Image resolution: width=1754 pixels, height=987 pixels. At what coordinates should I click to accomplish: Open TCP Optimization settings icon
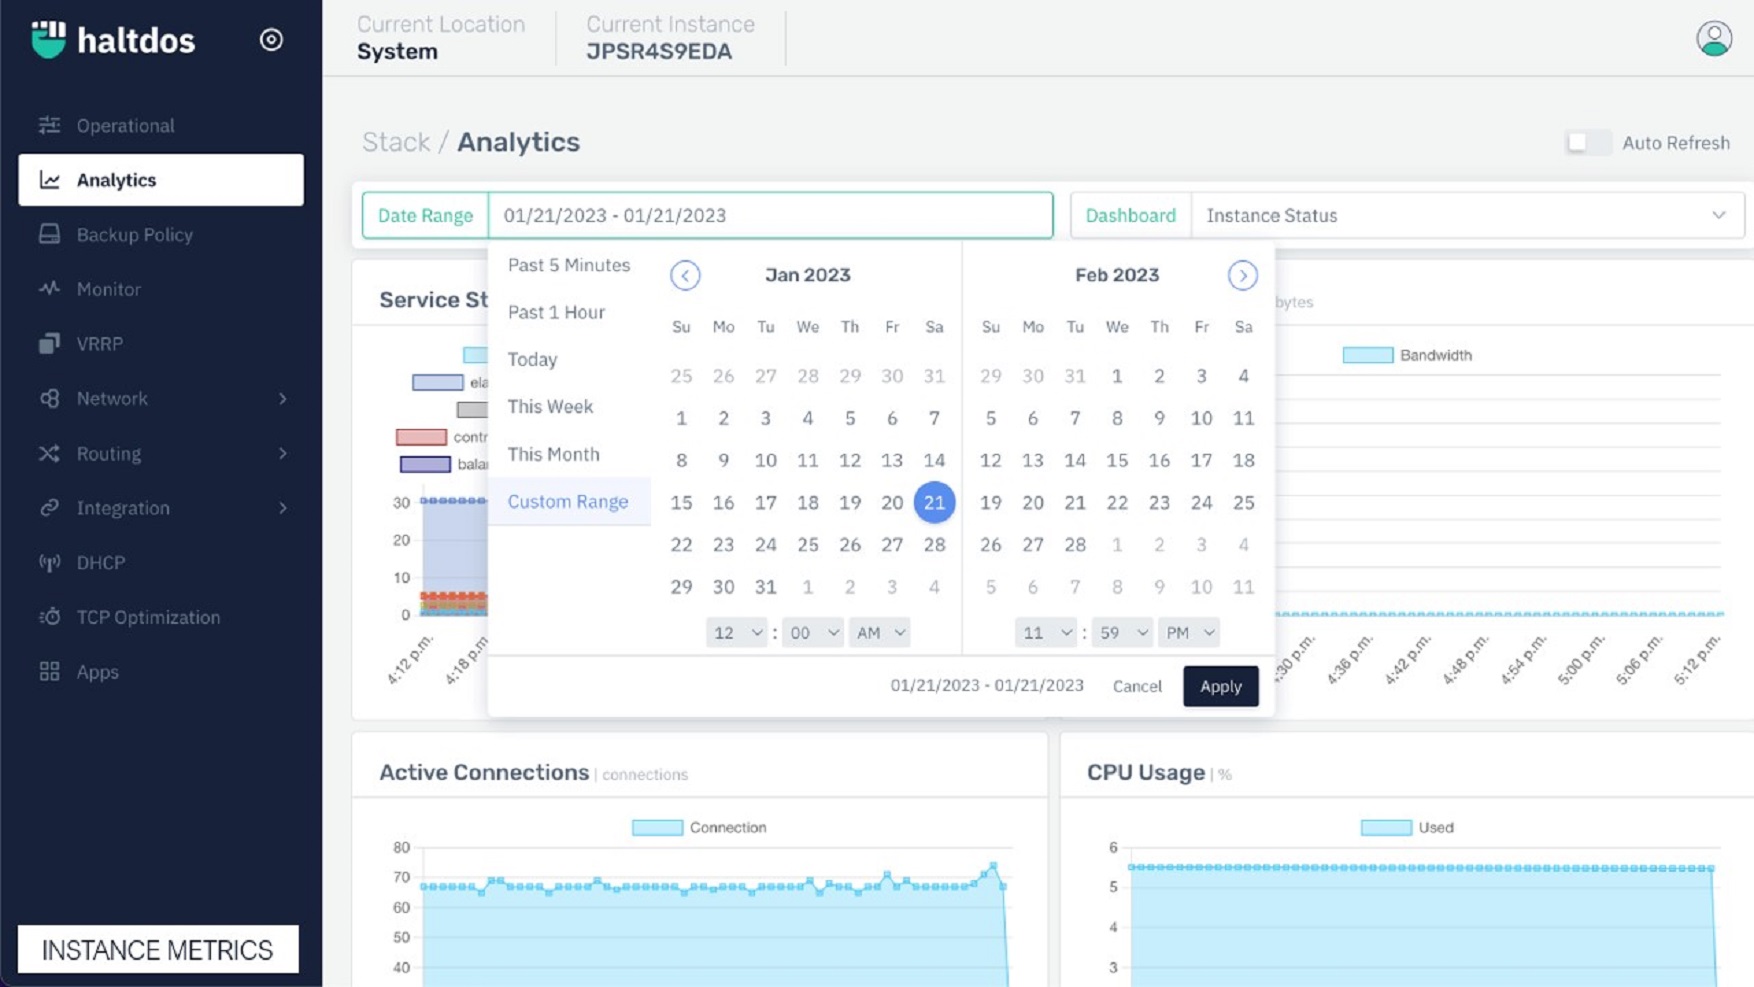[x=49, y=617]
